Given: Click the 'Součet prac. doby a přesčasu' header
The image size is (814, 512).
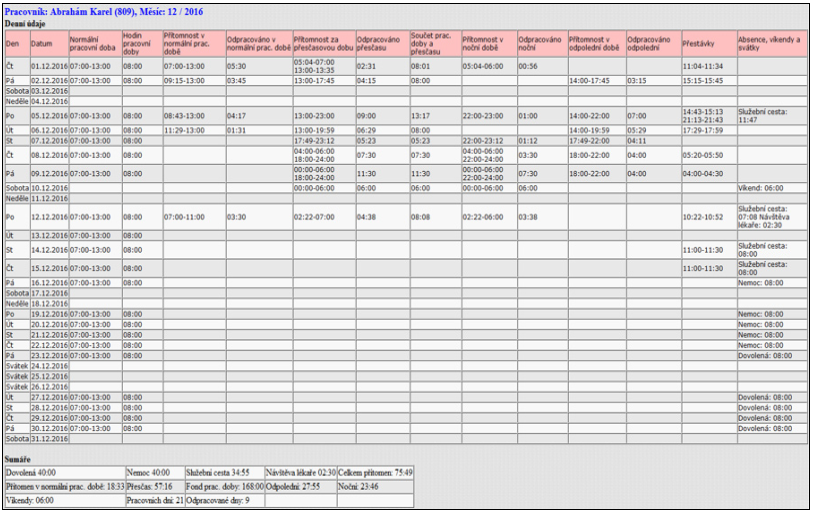Looking at the screenshot, I should 436,44.
